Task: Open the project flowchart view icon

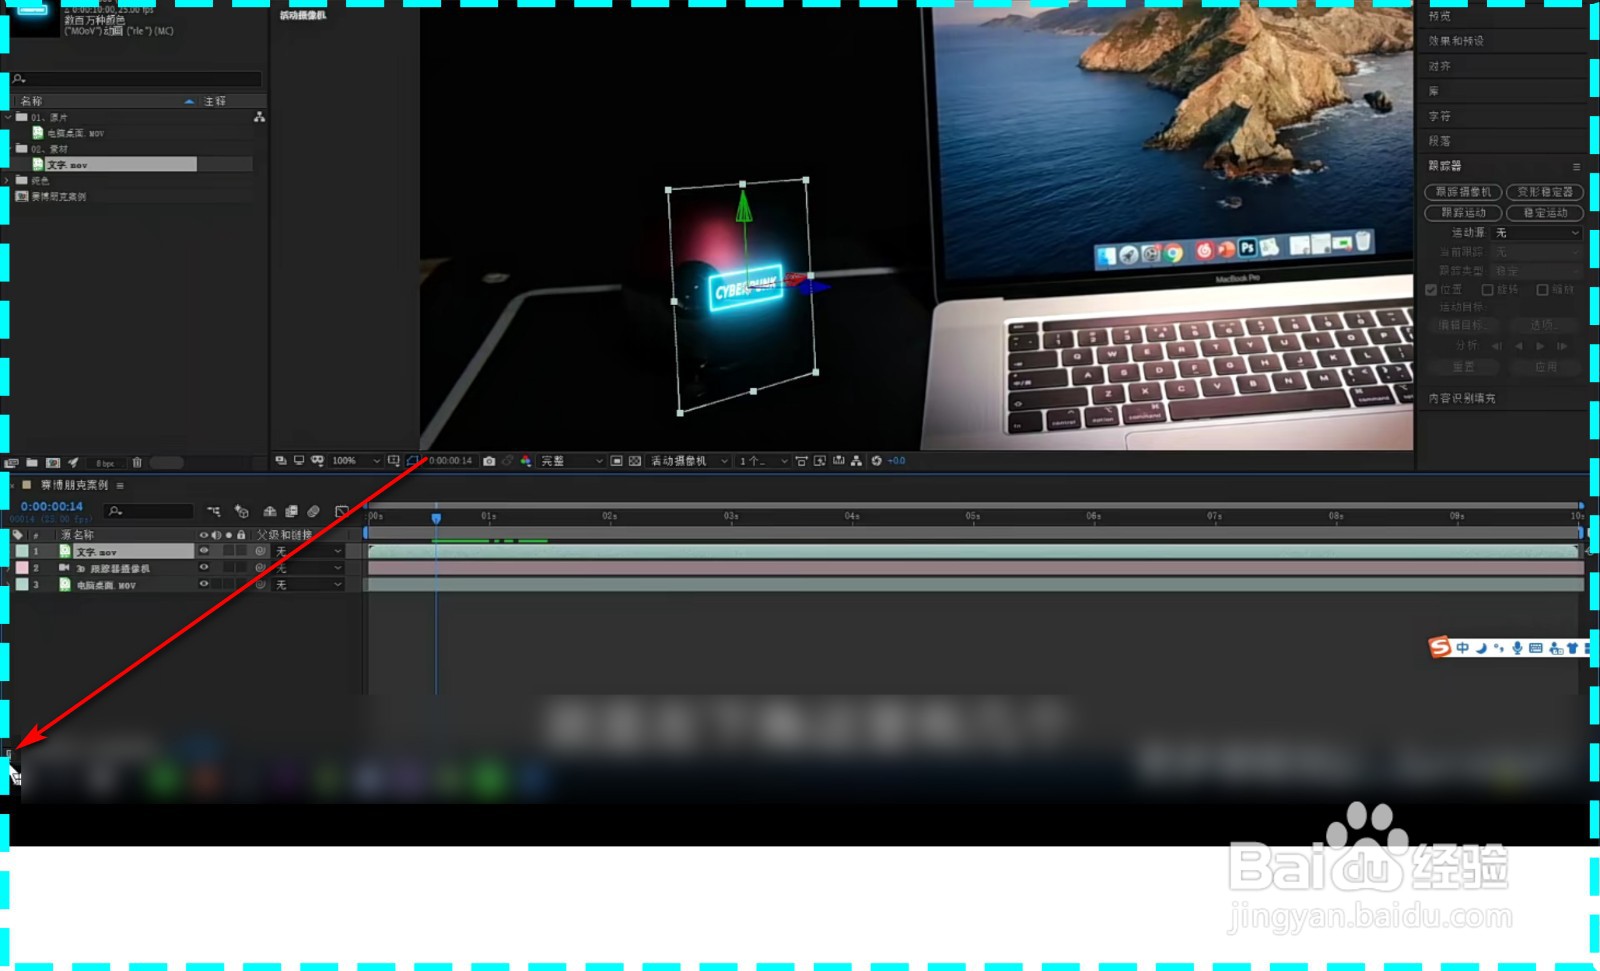Action: tap(259, 117)
